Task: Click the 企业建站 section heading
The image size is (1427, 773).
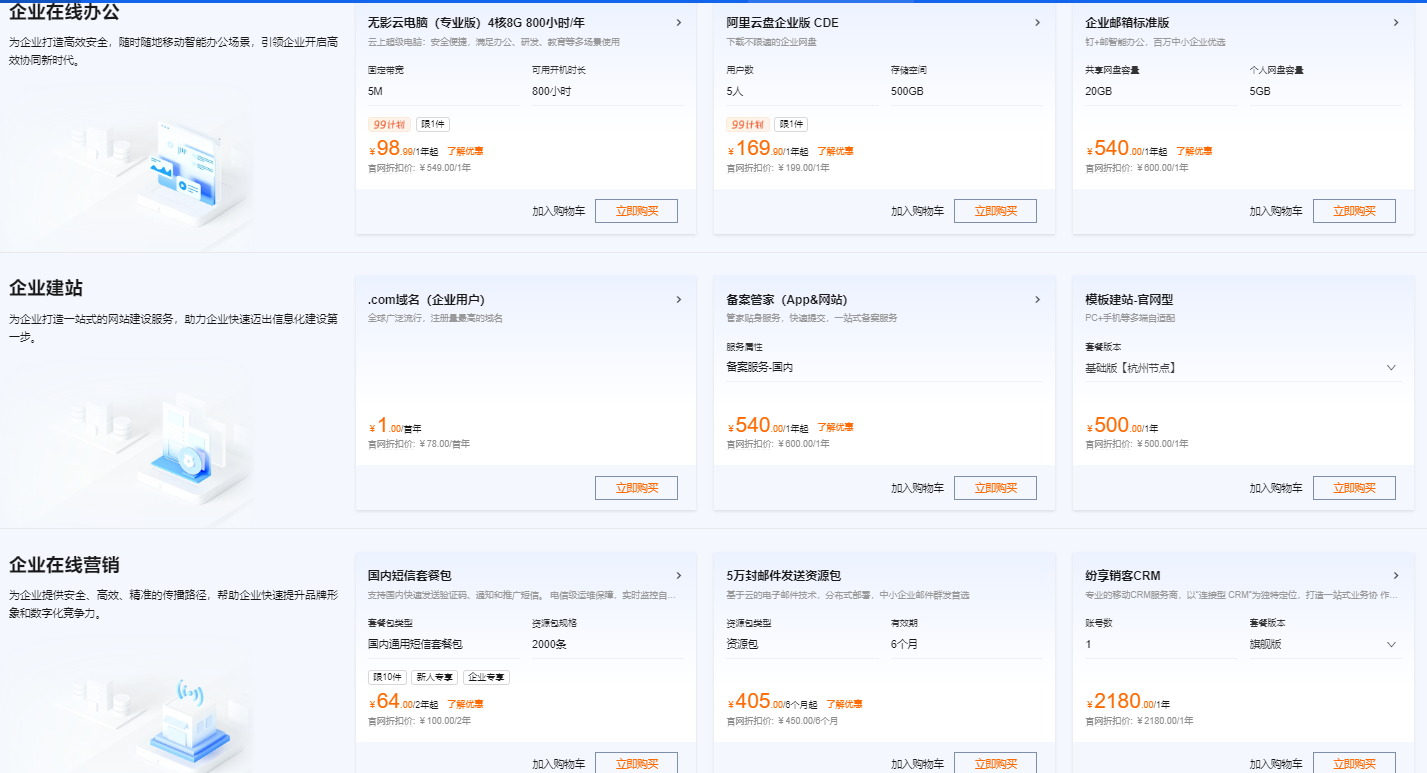Action: coord(46,288)
